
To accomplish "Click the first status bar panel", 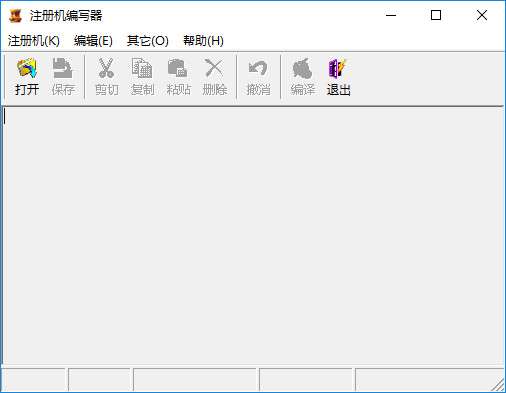I will click(33, 379).
